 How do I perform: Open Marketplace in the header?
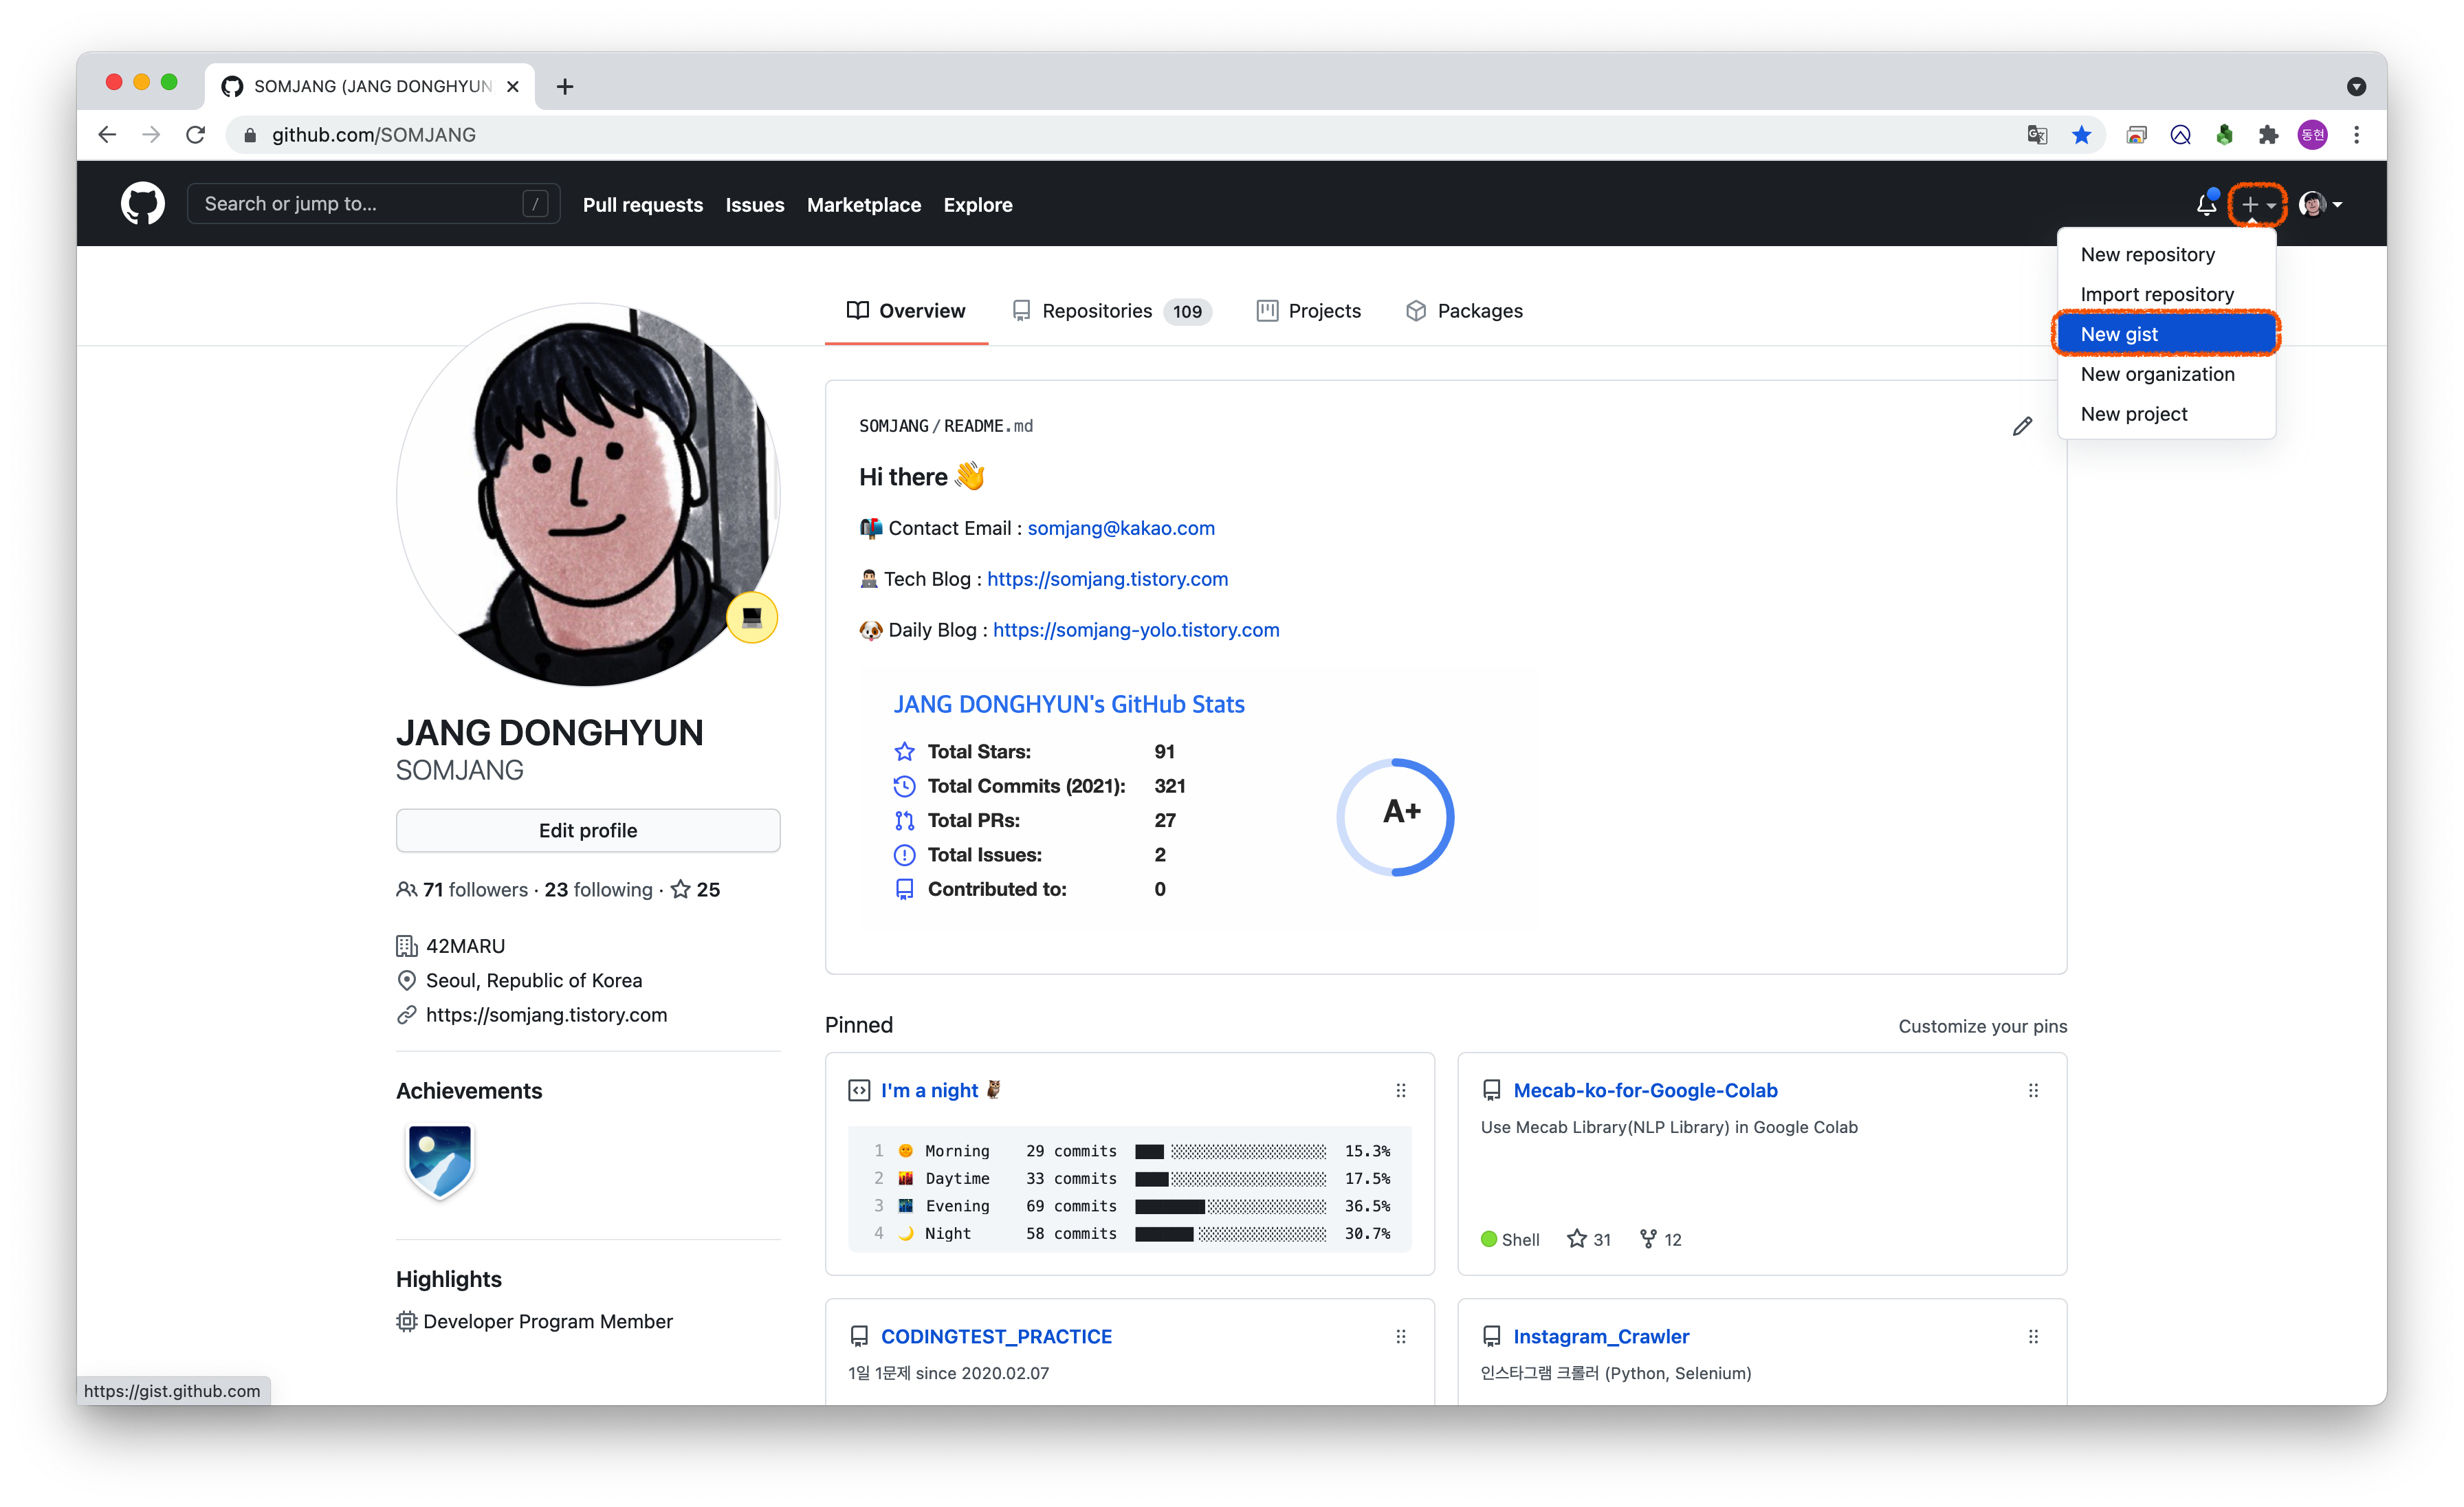click(x=864, y=204)
